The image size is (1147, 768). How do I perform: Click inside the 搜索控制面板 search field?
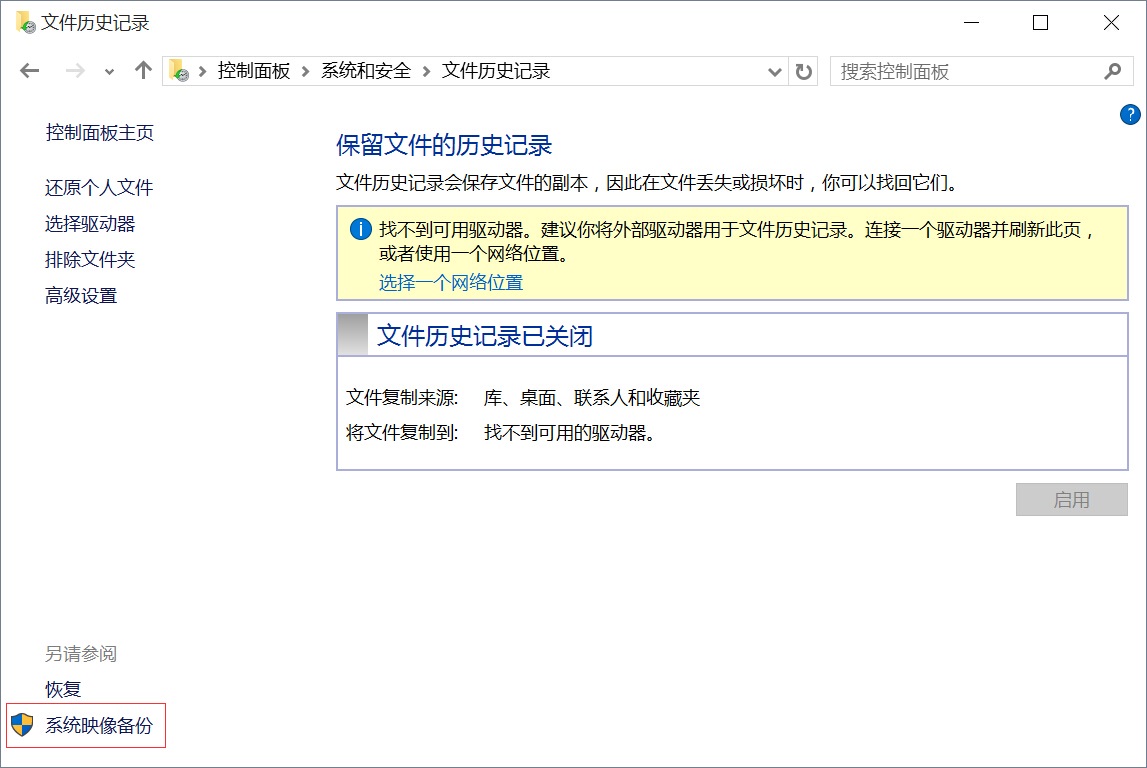pos(960,71)
